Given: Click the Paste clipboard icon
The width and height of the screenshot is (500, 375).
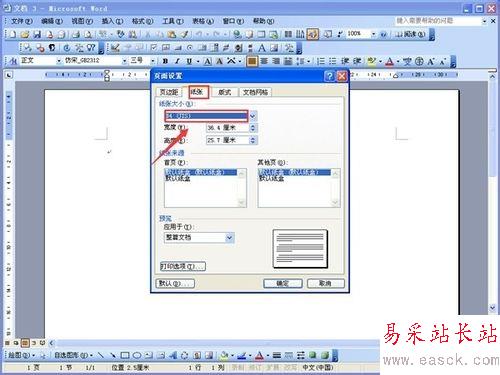Looking at the screenshot, I should tap(172, 34).
